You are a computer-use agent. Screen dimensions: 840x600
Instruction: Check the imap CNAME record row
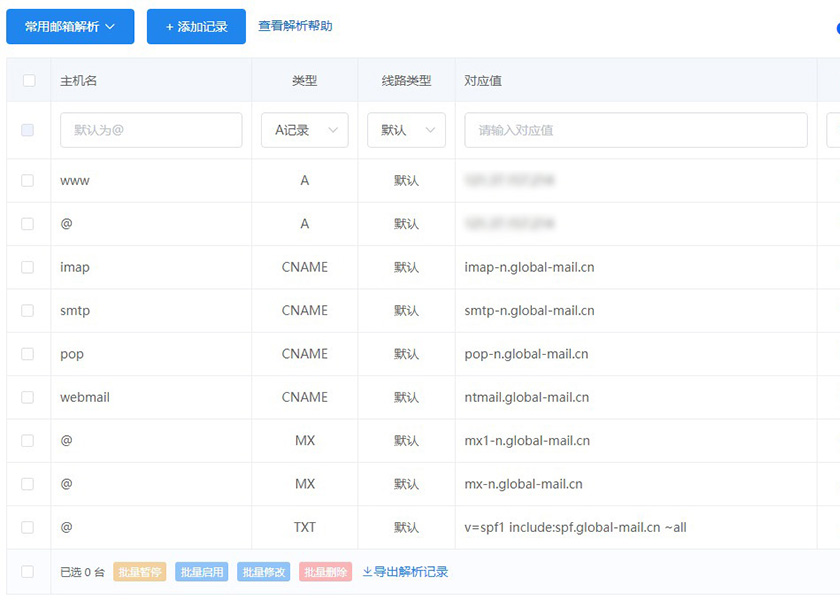pos(28,267)
